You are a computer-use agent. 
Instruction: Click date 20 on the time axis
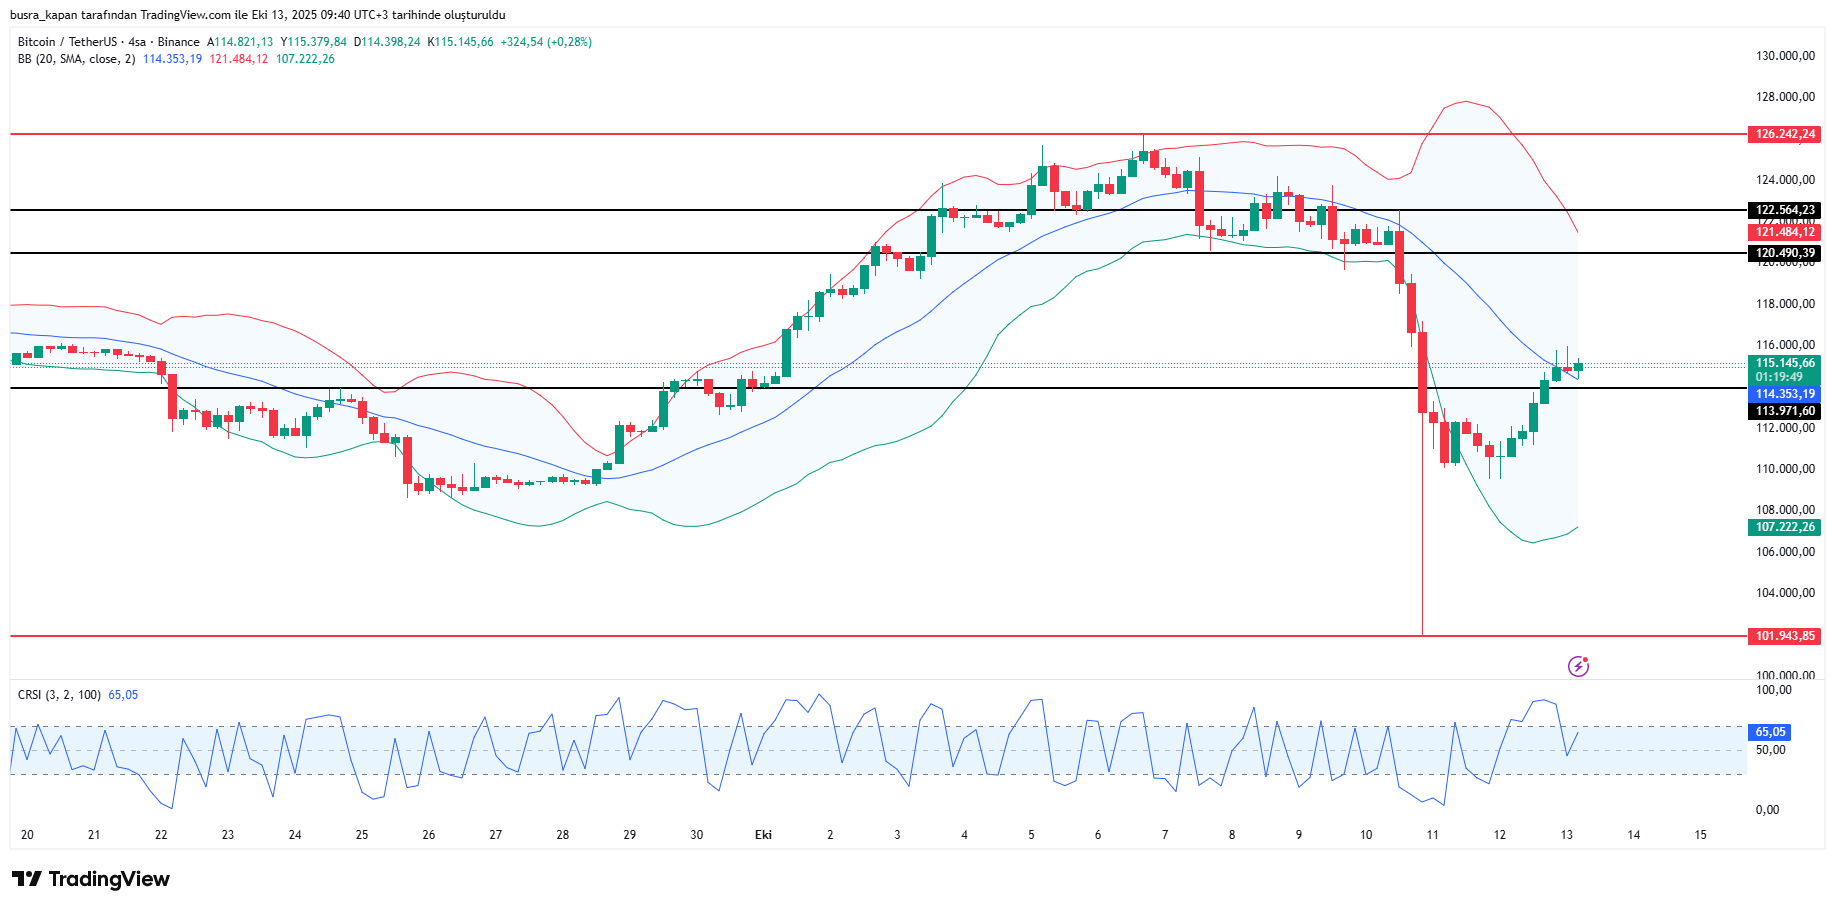click(27, 835)
